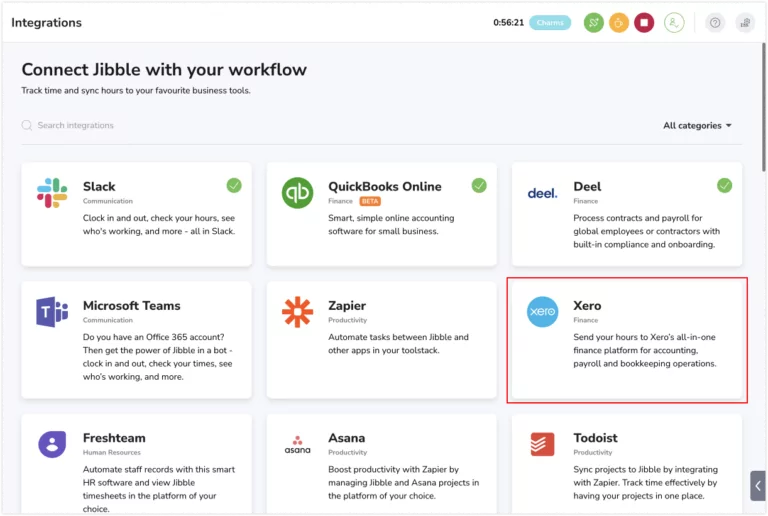The height and width of the screenshot is (516, 768).
Task: Click Productivity label under Zapier
Action: tap(347, 320)
